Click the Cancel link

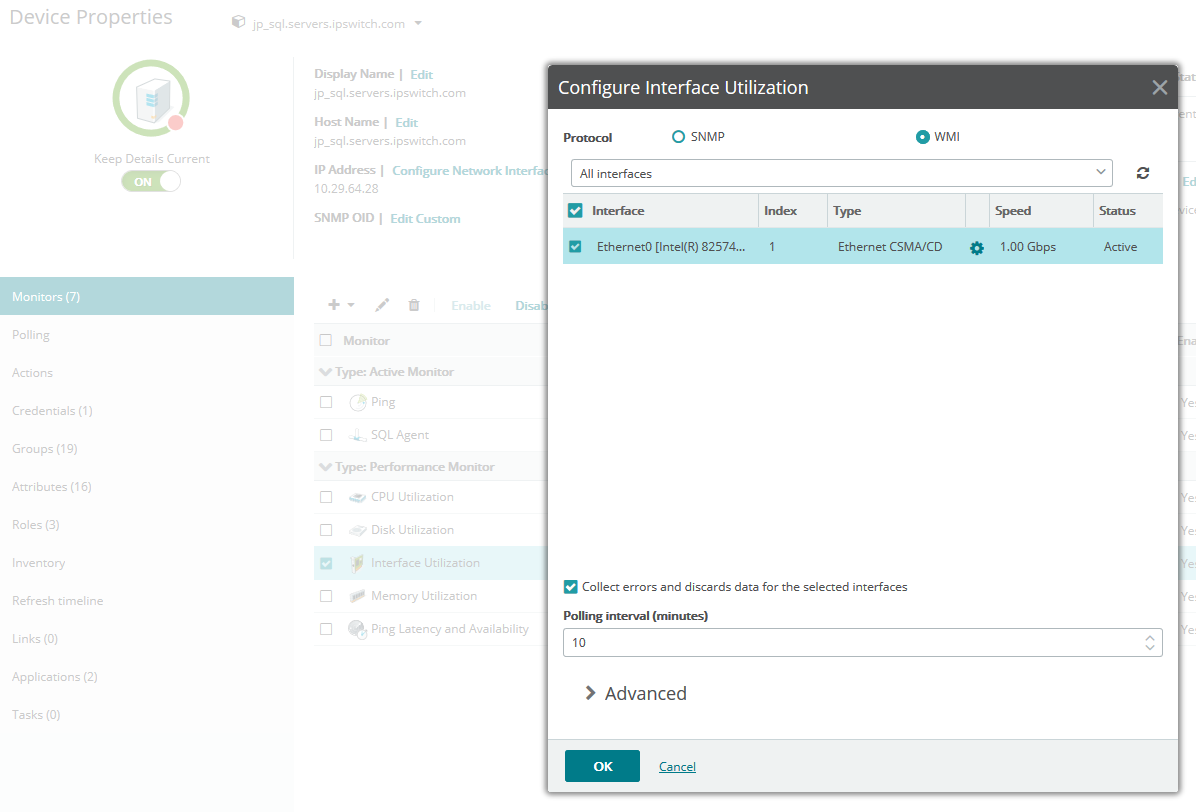click(x=677, y=767)
